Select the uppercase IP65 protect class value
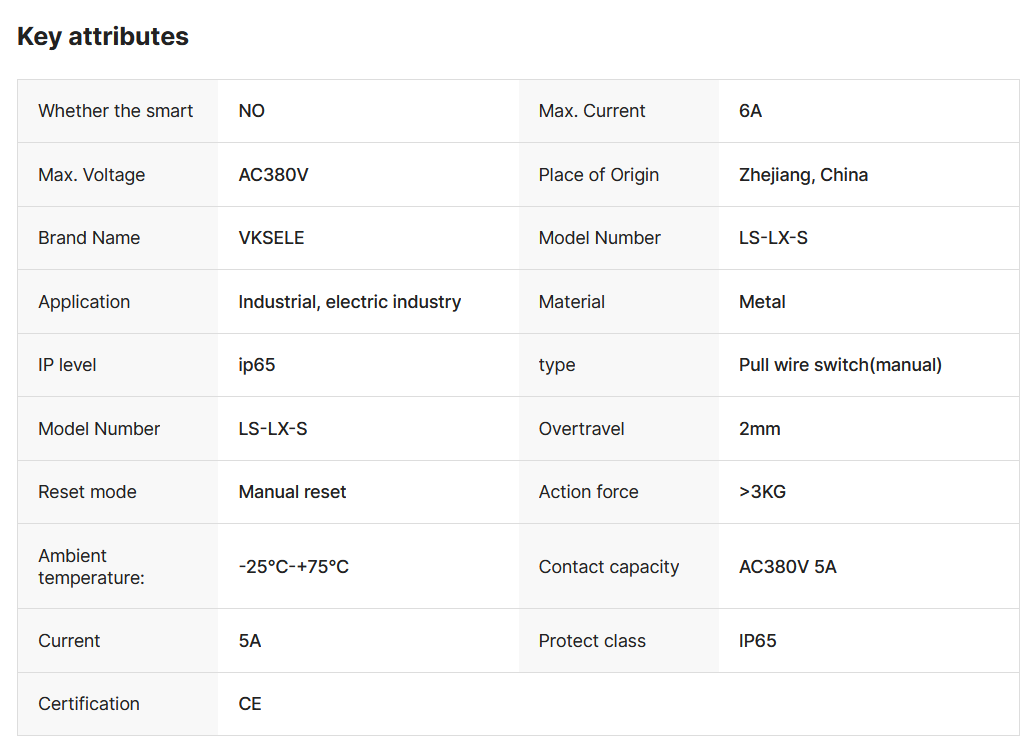The height and width of the screenshot is (743, 1030). [x=757, y=641]
